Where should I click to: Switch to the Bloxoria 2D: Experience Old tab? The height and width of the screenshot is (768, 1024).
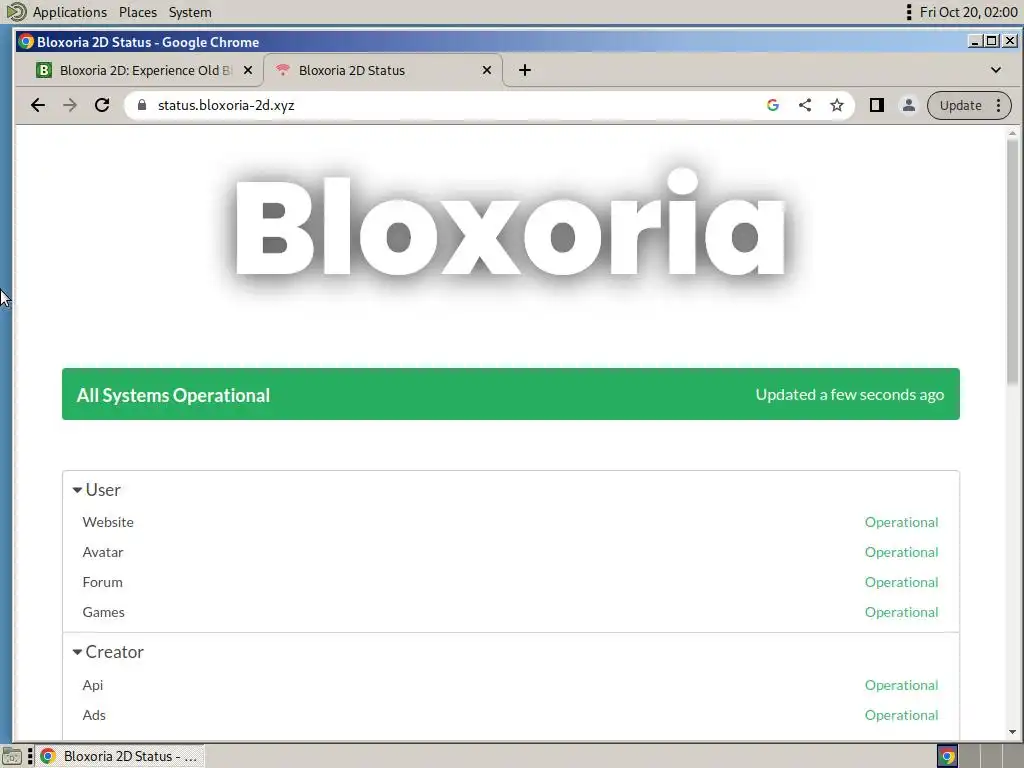coord(145,70)
